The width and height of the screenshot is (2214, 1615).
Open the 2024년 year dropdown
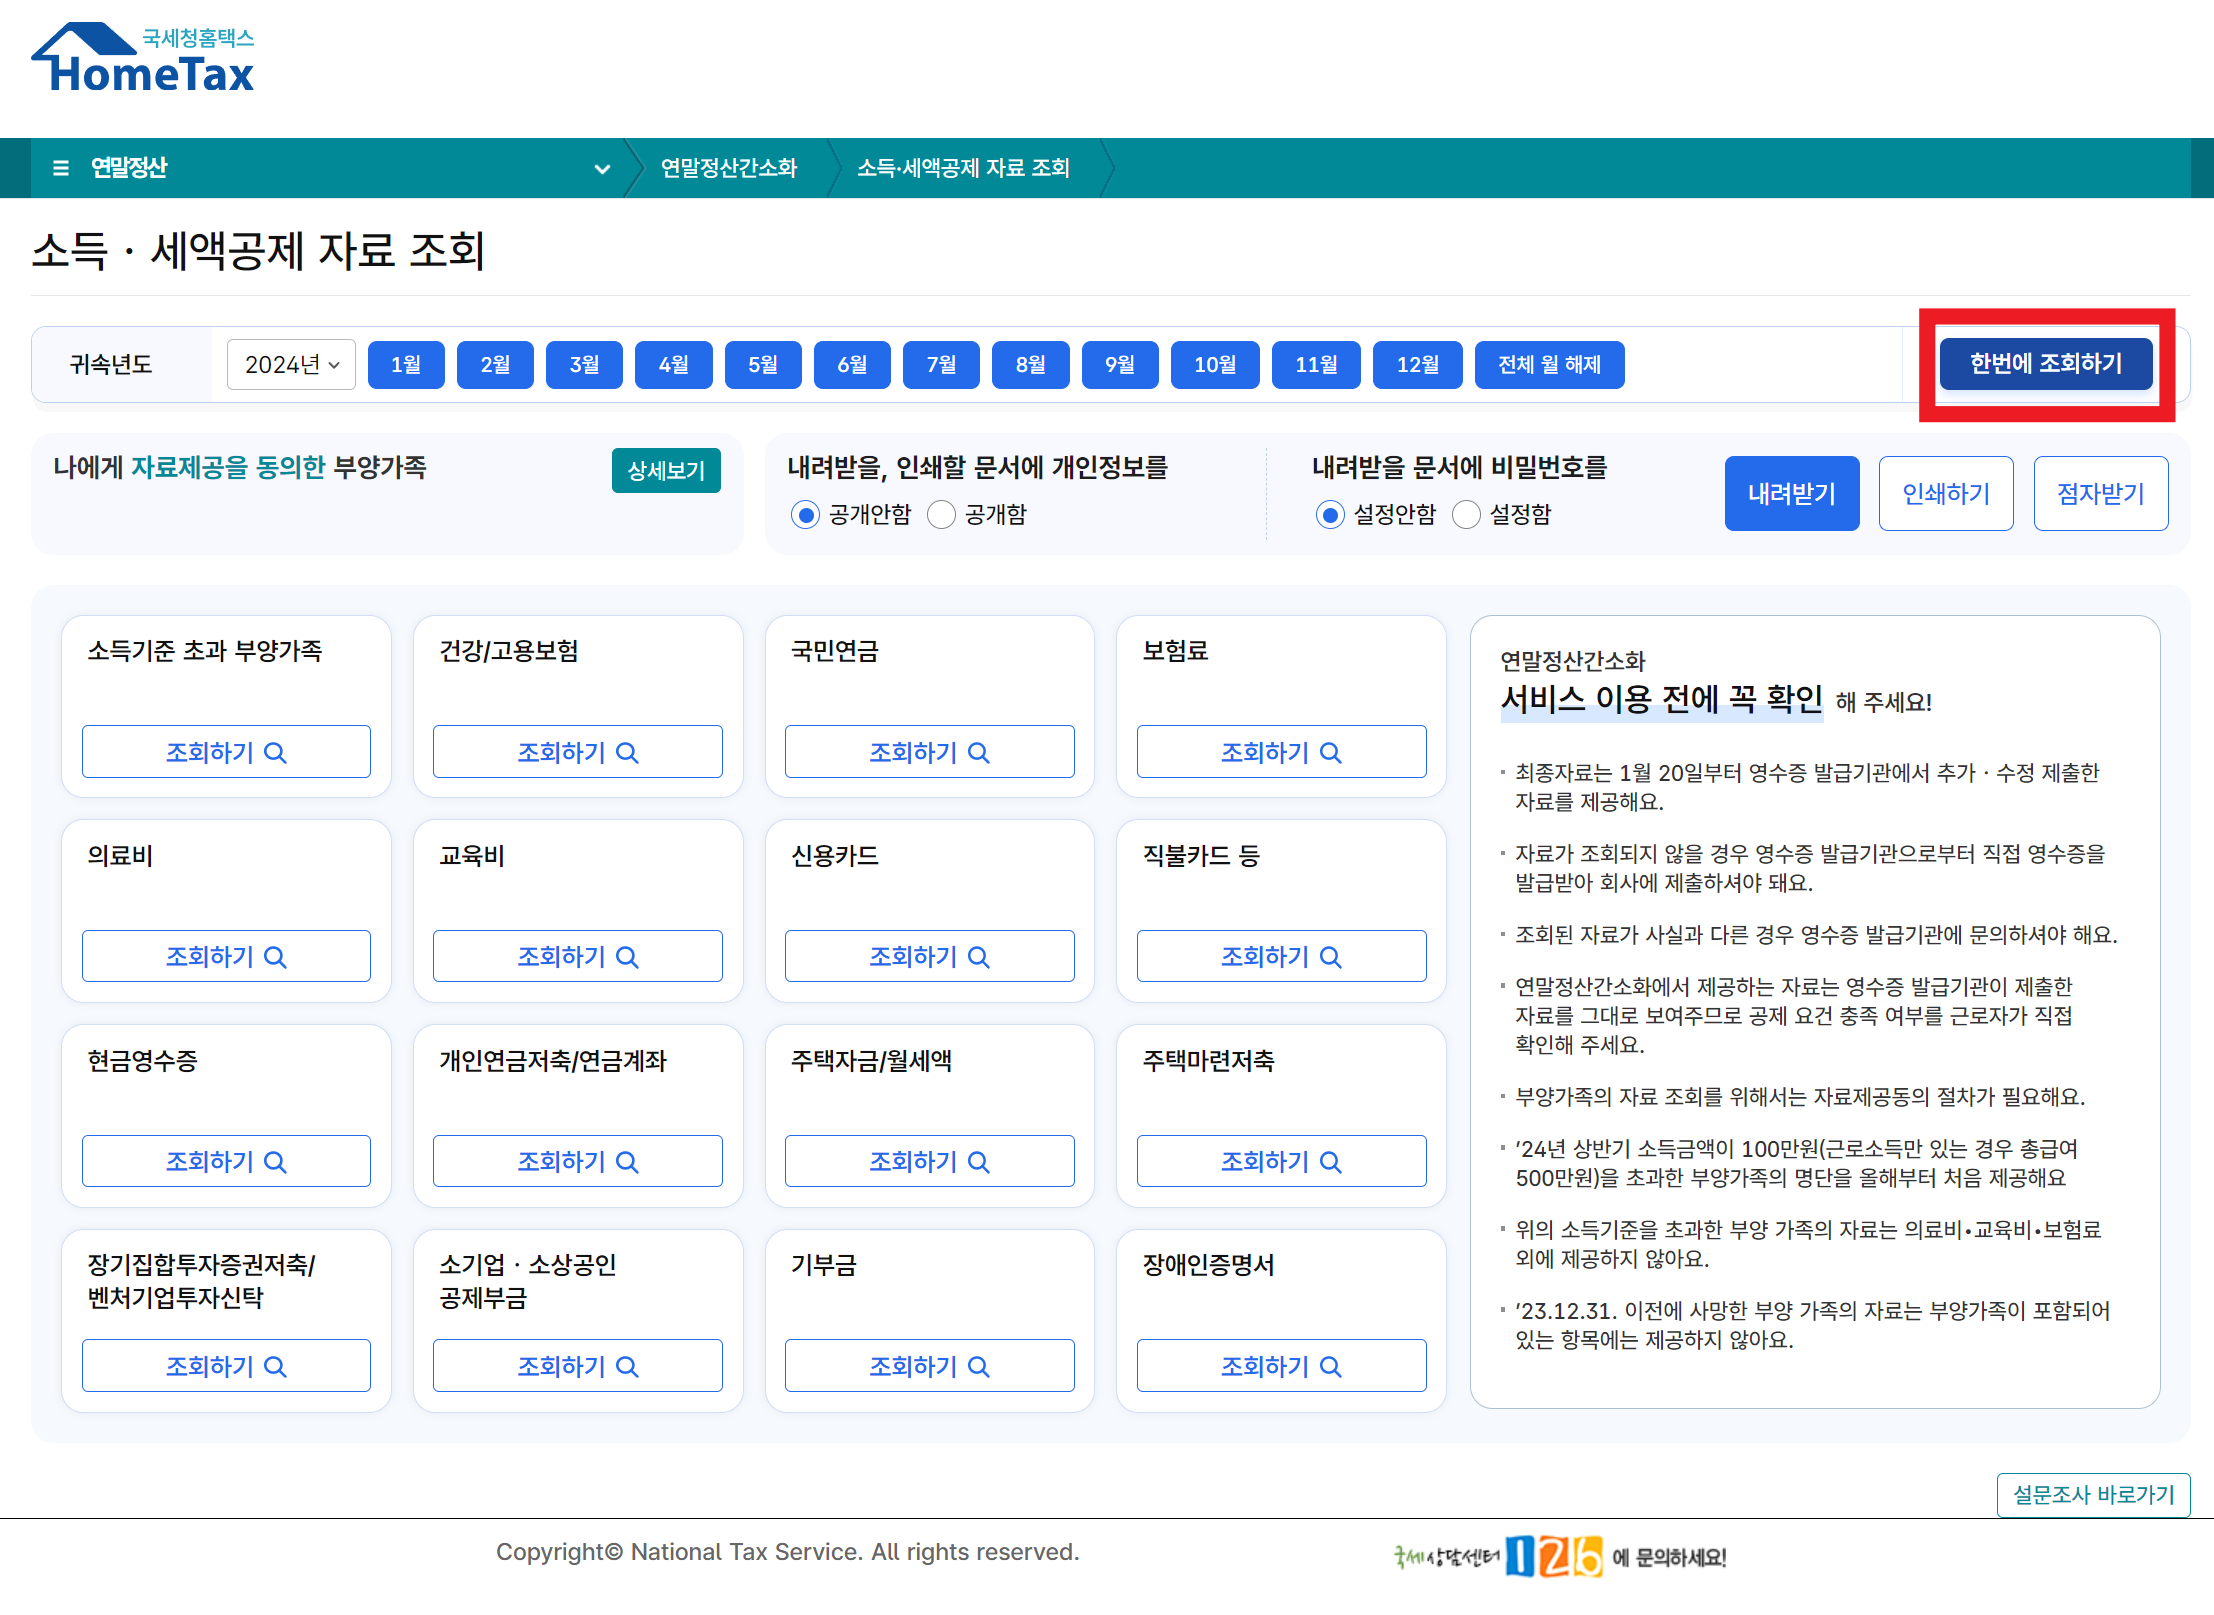click(290, 364)
